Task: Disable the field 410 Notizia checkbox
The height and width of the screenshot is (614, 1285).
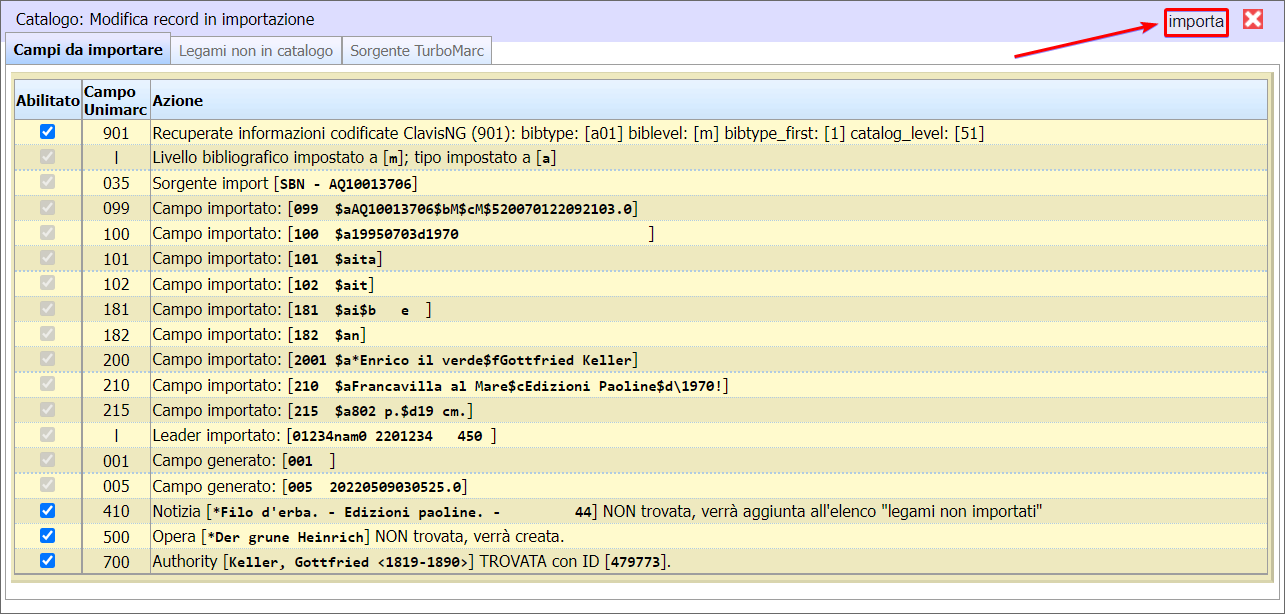Action: coord(47,511)
